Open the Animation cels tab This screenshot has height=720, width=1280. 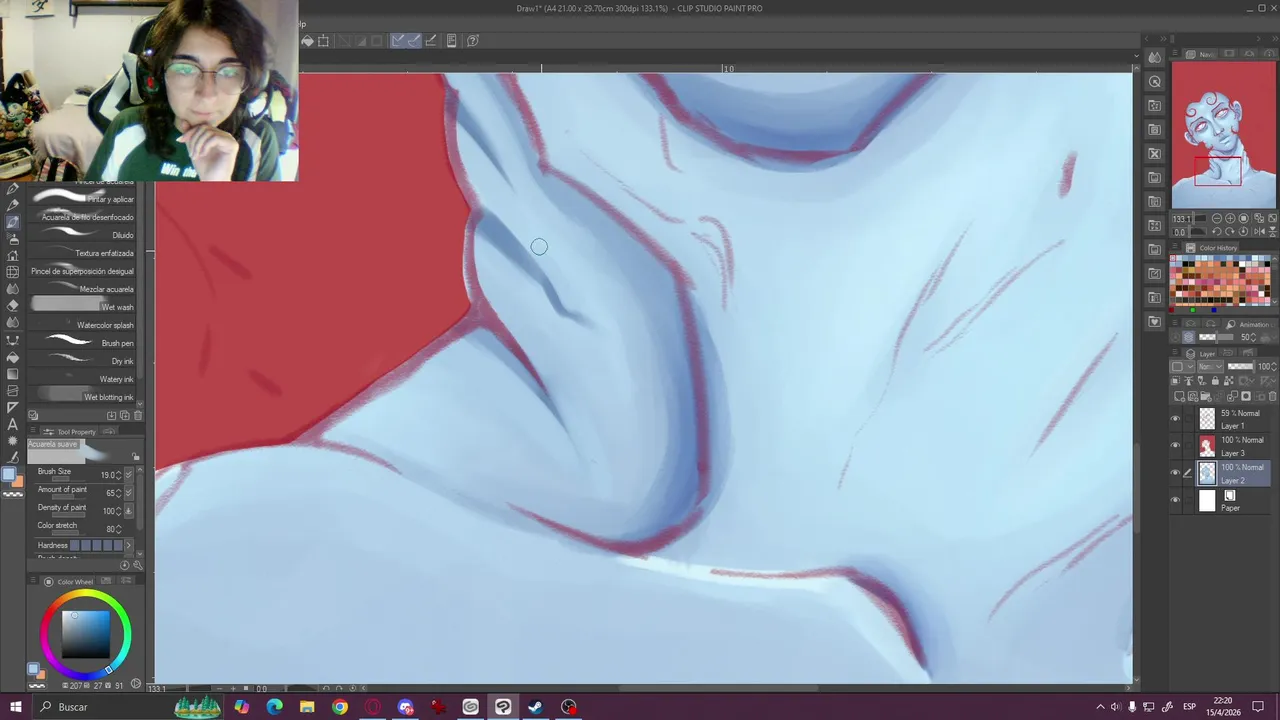(x=1248, y=324)
